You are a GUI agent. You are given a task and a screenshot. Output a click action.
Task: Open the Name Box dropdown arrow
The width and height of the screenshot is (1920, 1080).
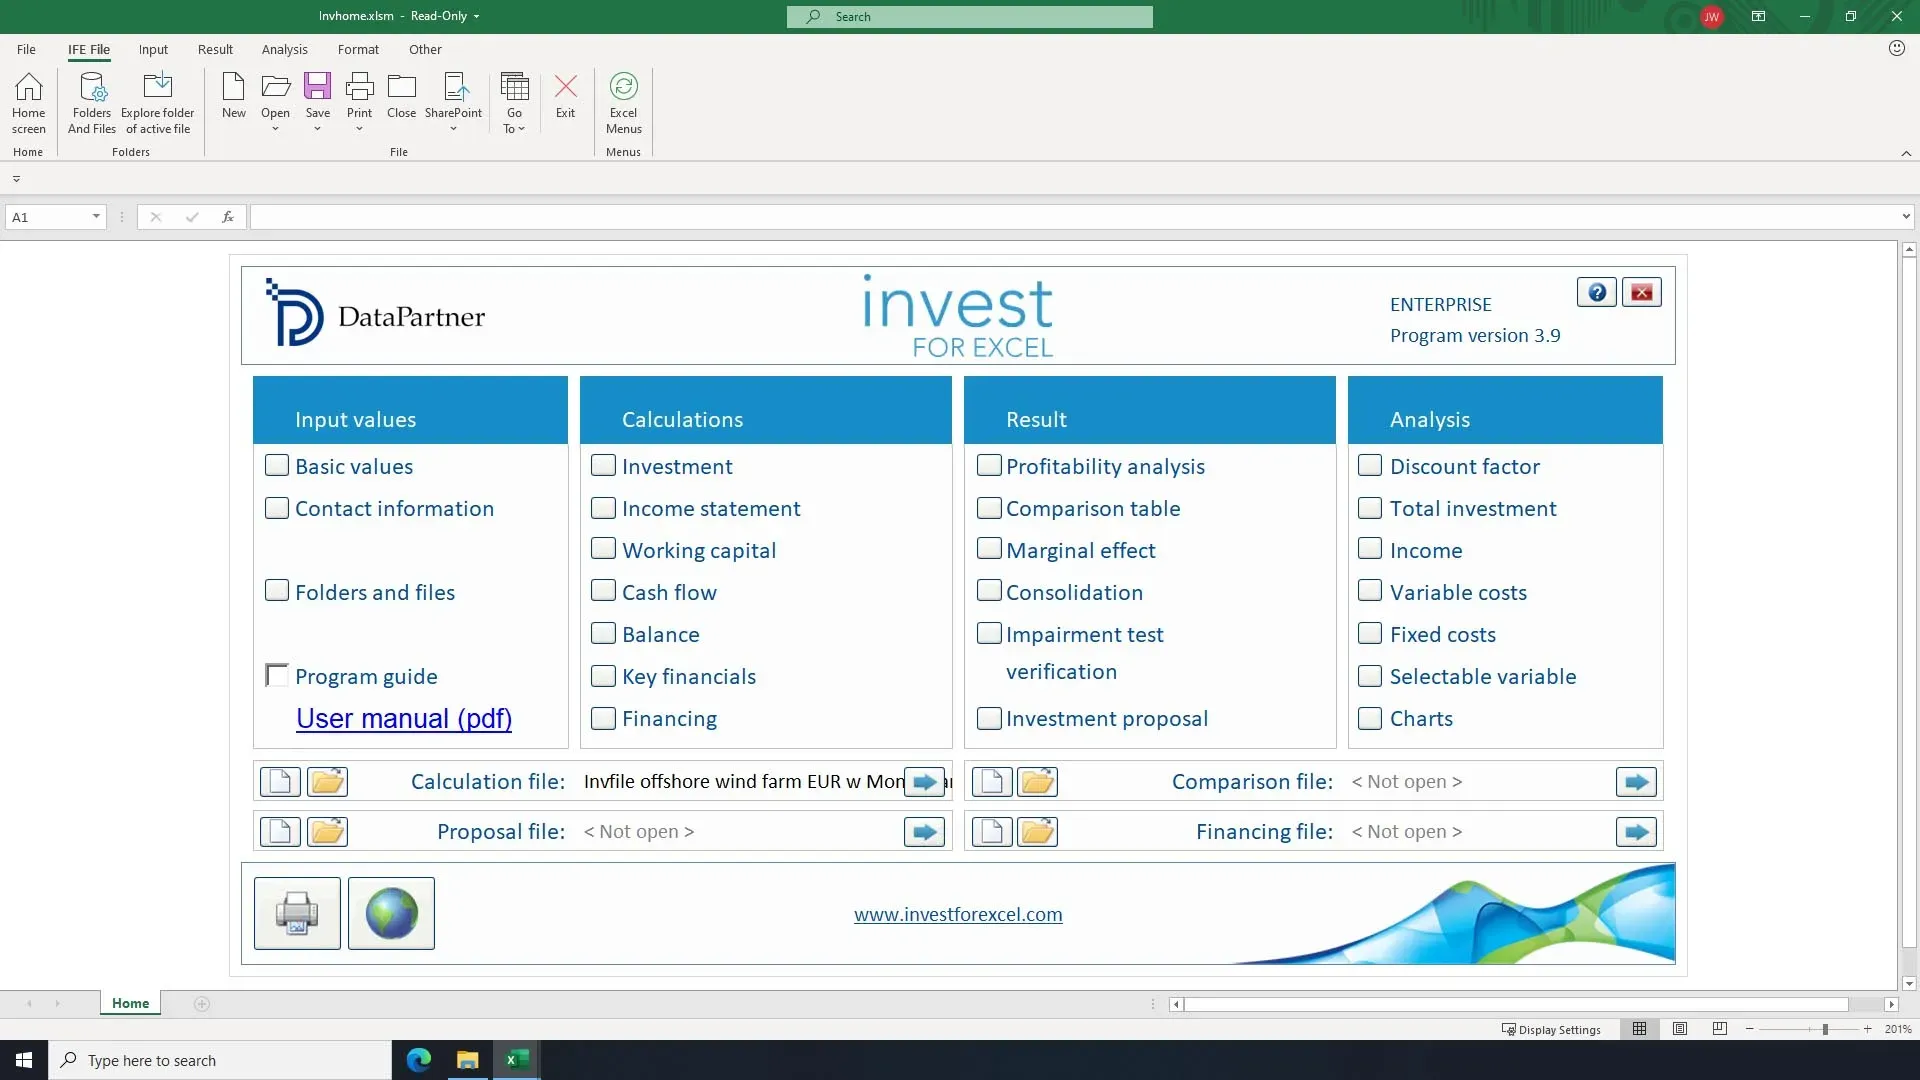pos(96,217)
